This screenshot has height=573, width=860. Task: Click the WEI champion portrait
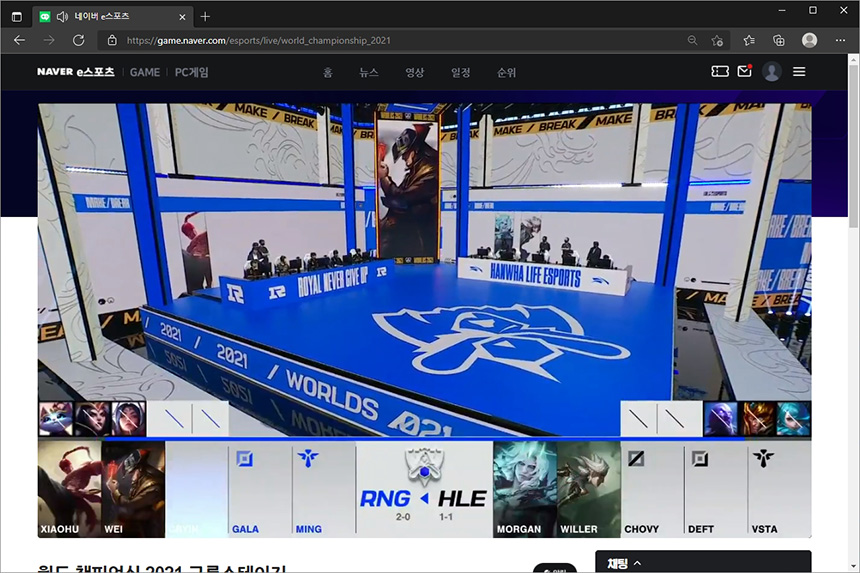pos(133,489)
